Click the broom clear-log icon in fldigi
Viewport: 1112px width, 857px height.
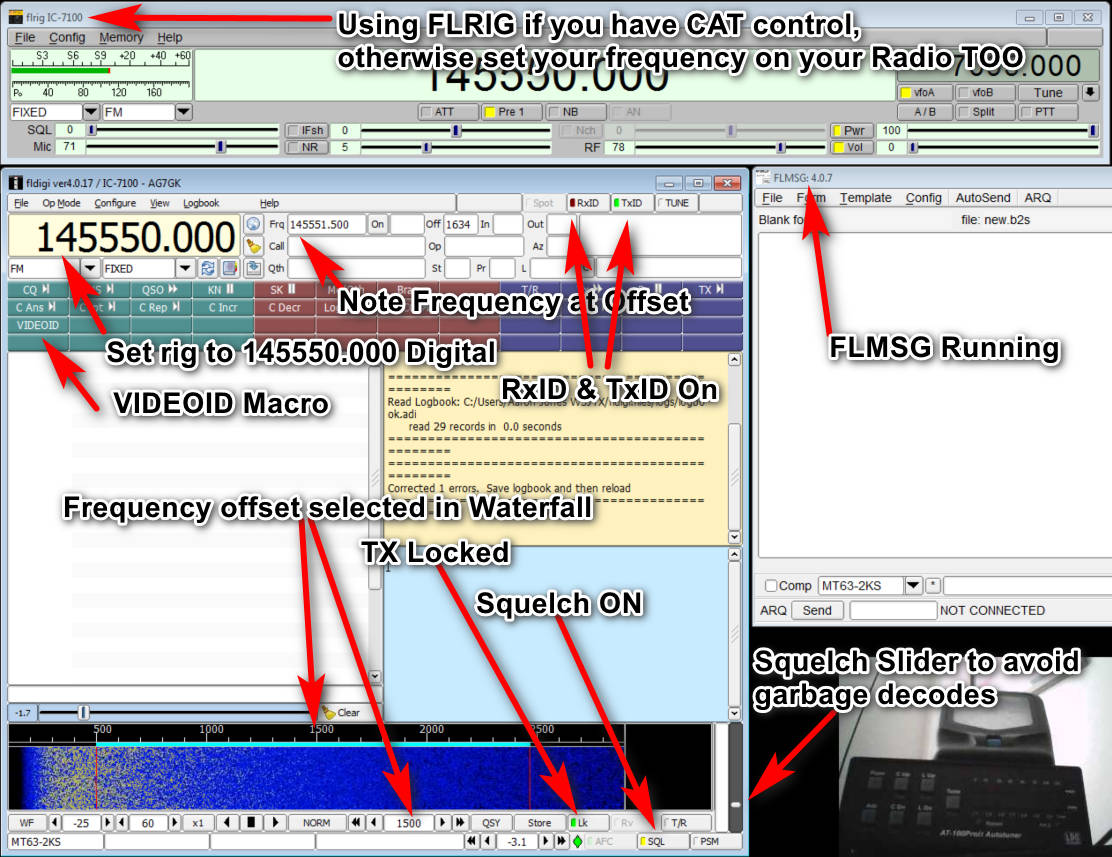pyautogui.click(x=253, y=246)
